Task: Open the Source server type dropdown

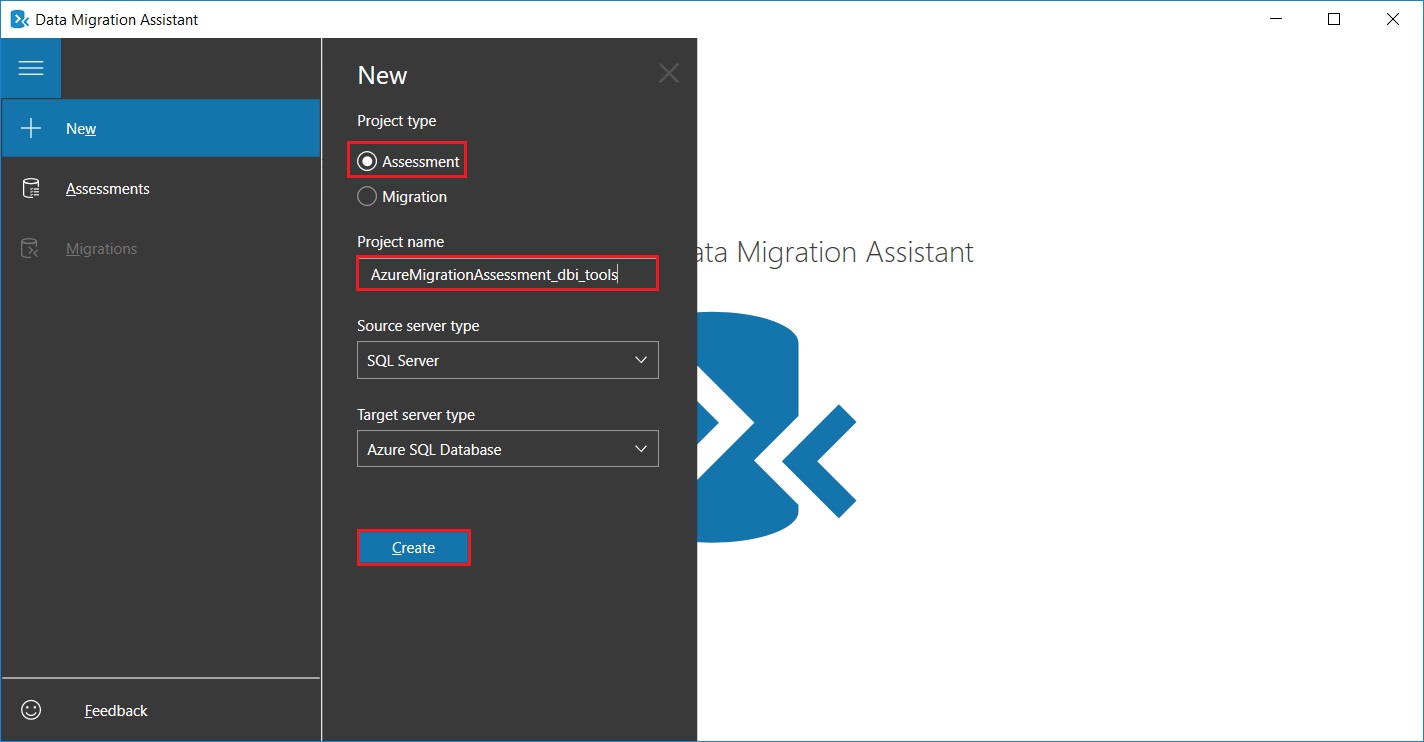Action: (507, 360)
